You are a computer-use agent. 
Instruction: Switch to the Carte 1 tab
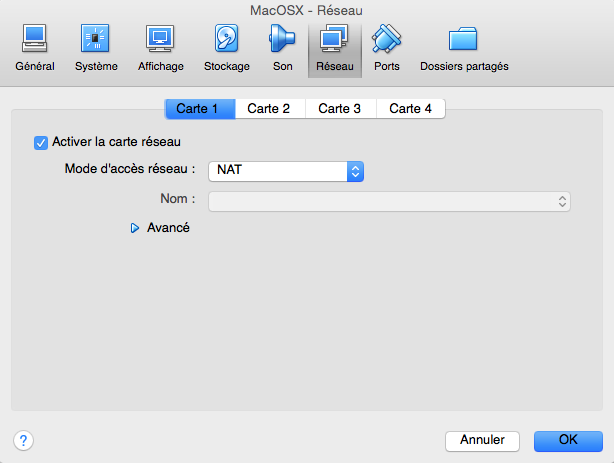pos(200,109)
